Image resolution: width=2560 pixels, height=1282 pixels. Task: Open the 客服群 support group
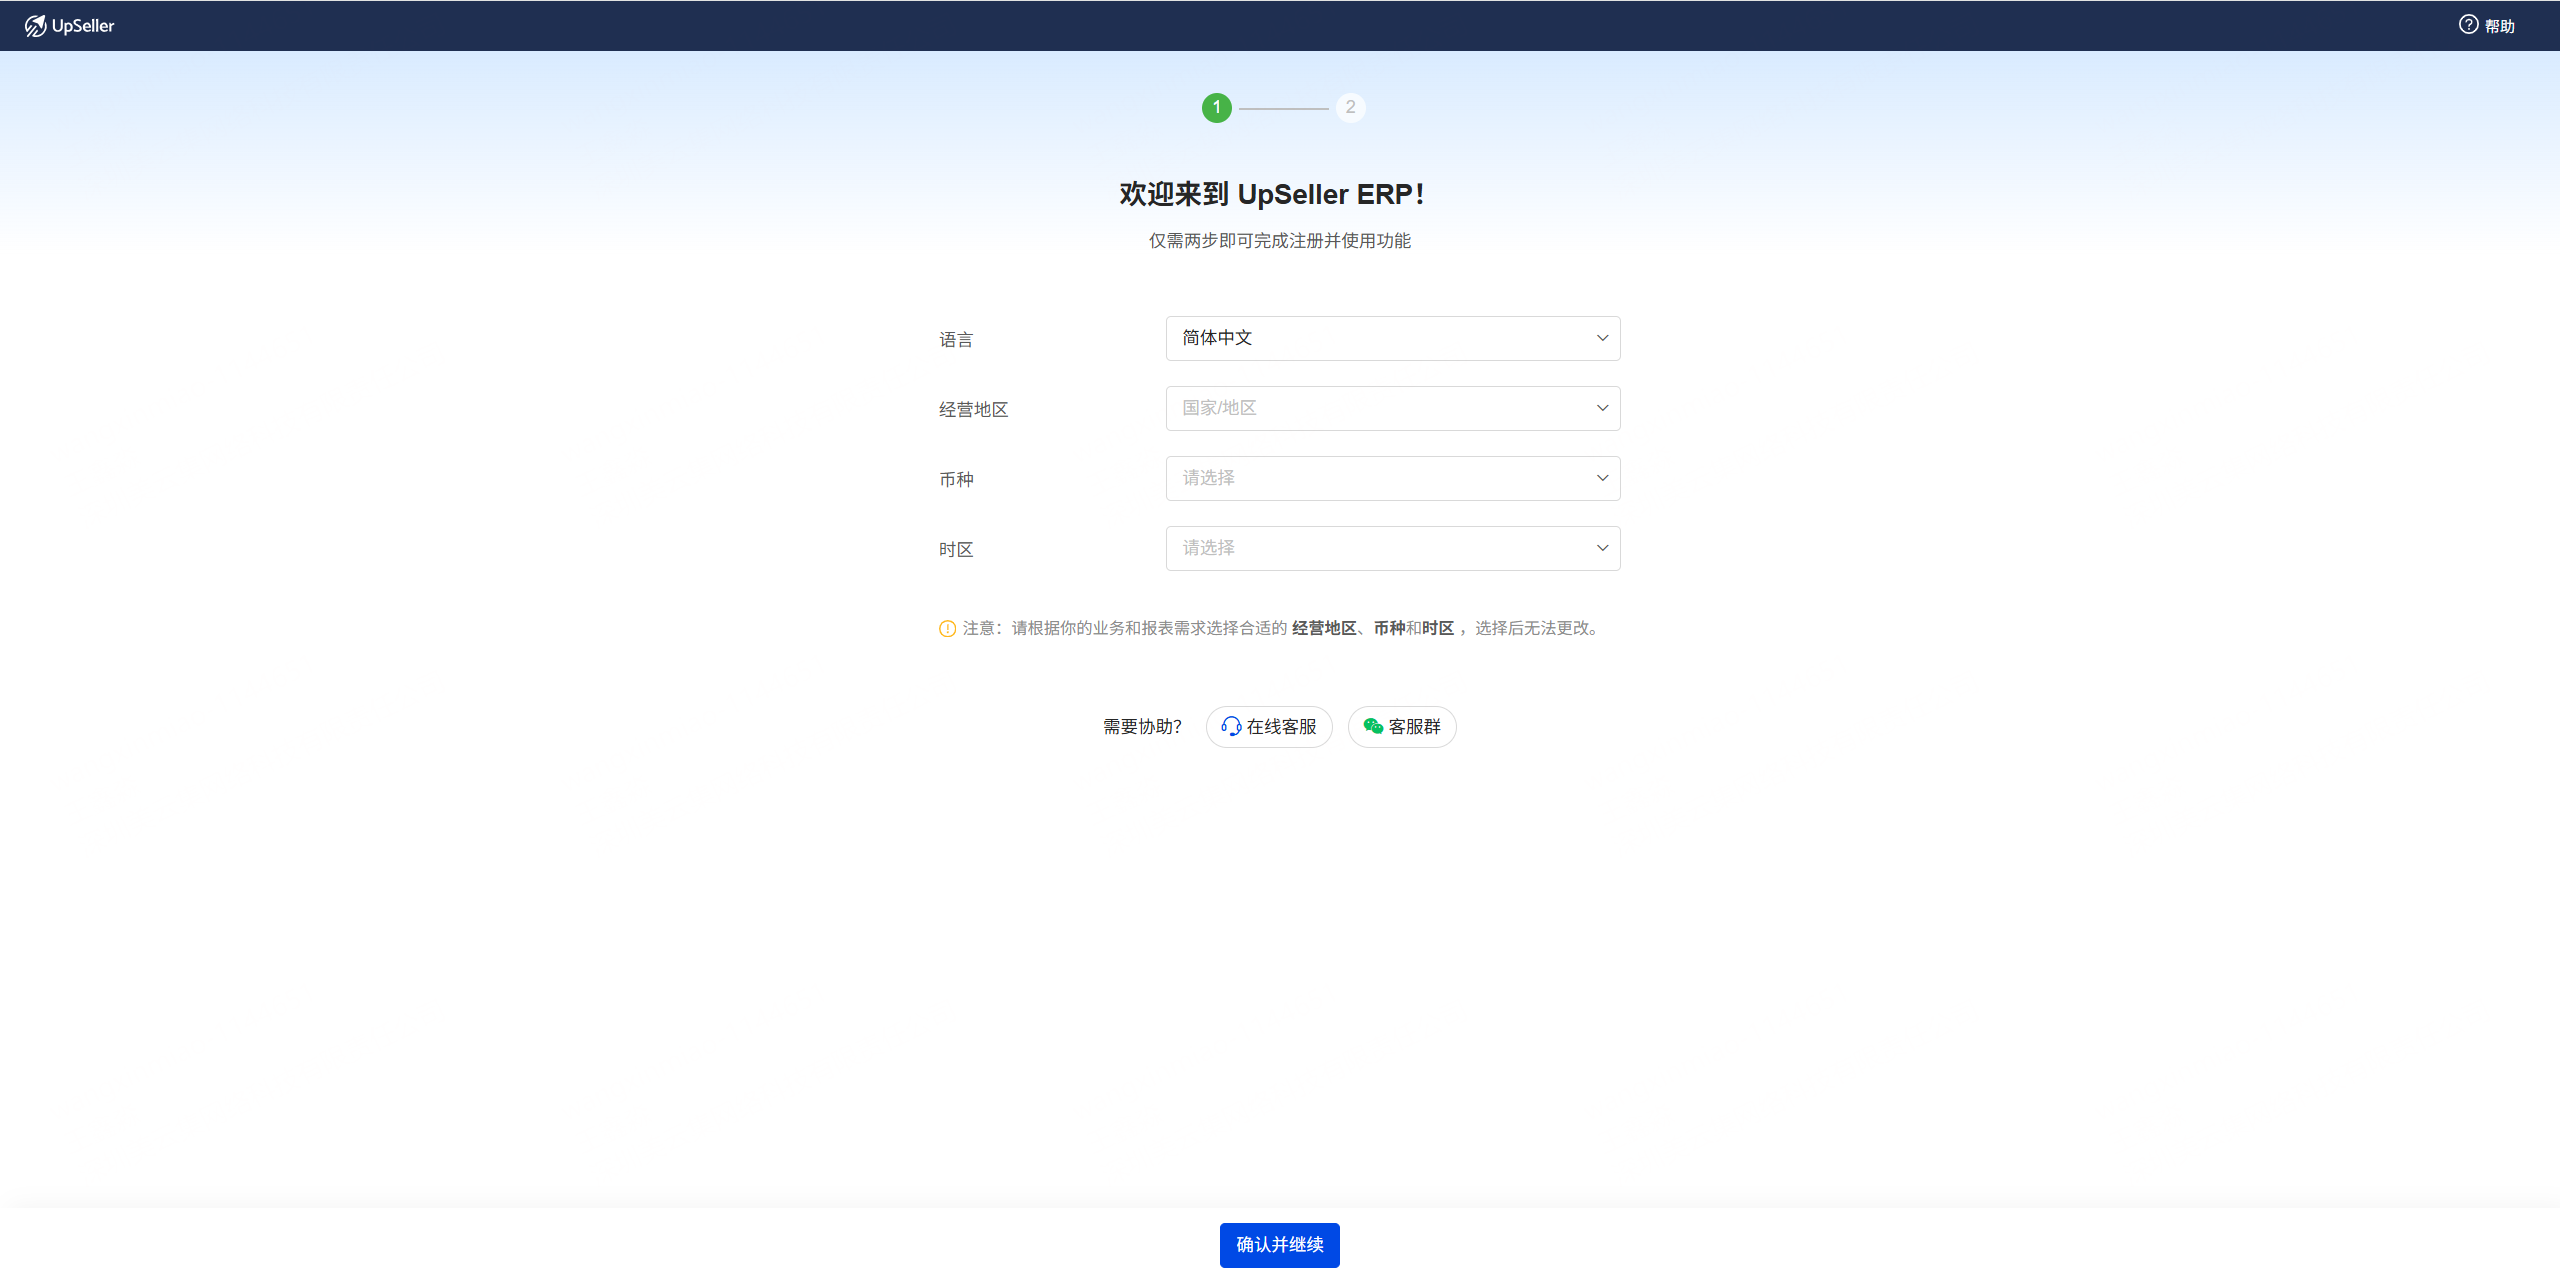[1401, 726]
